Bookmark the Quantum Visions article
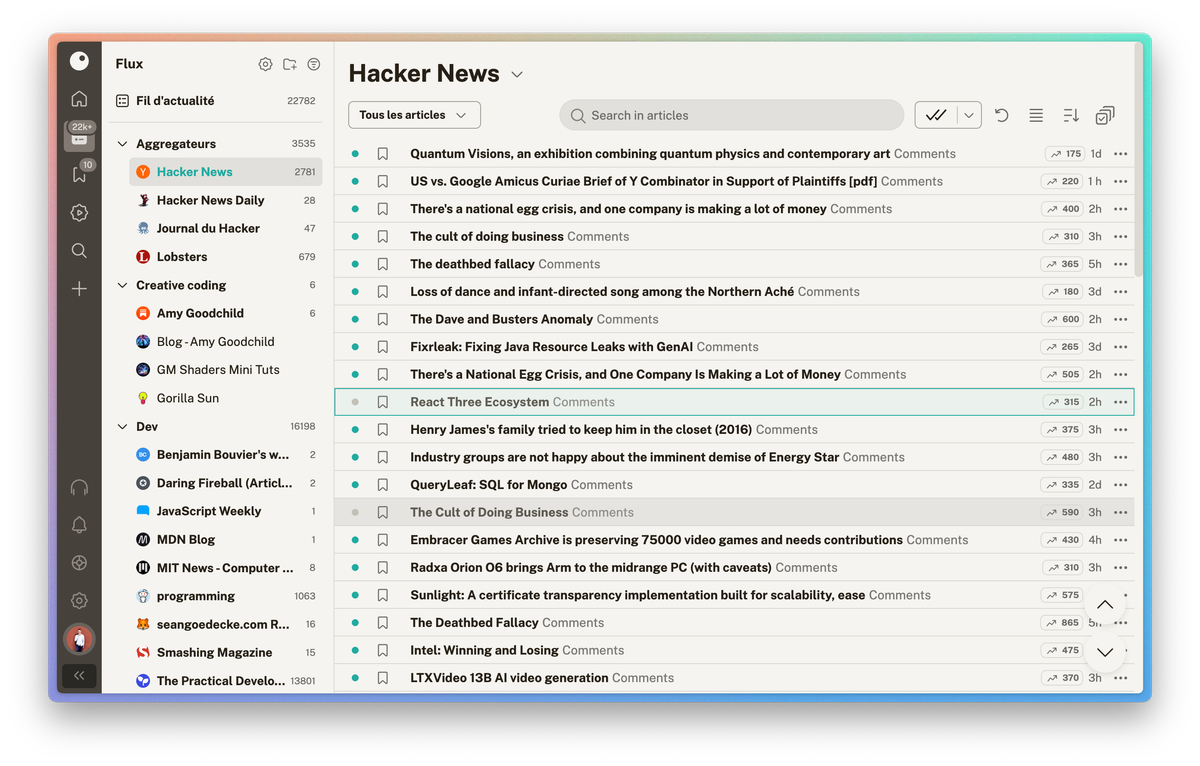The image size is (1200, 766). click(382, 154)
